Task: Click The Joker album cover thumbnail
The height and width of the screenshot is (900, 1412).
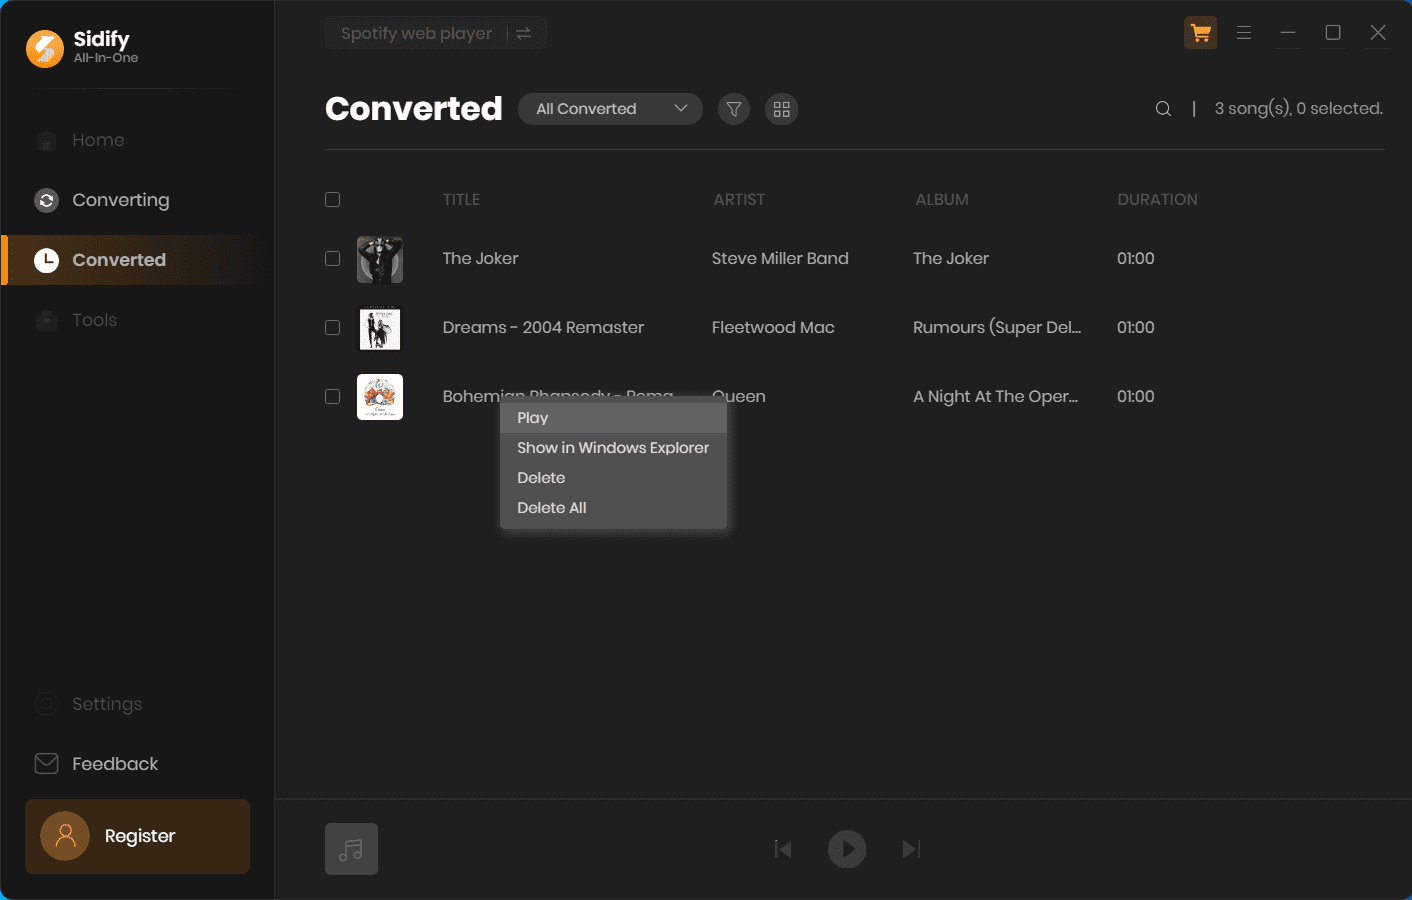Action: coord(380,259)
